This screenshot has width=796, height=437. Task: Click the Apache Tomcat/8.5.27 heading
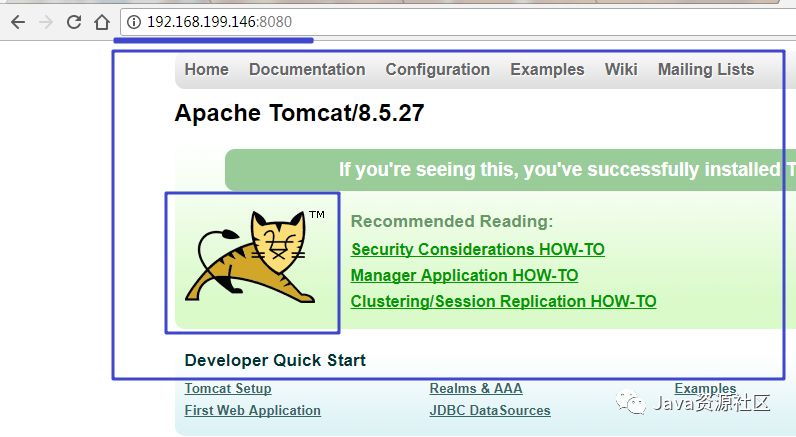[299, 113]
